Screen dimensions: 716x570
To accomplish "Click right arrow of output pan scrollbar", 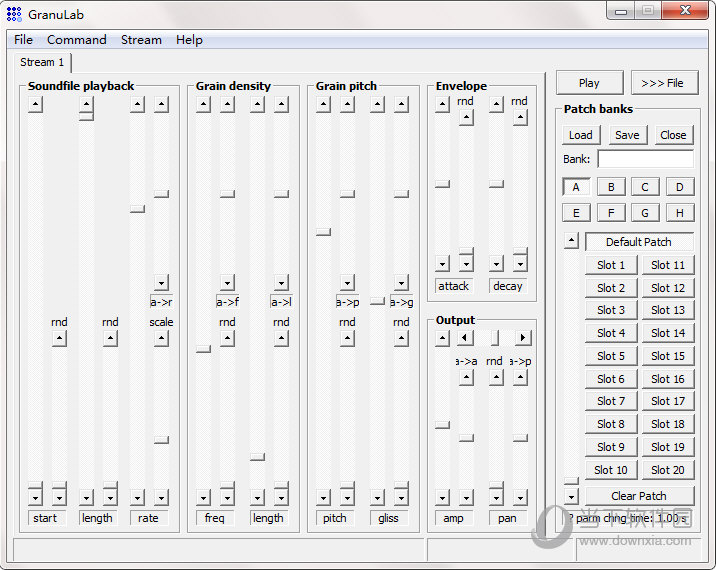I will pyautogui.click(x=523, y=338).
